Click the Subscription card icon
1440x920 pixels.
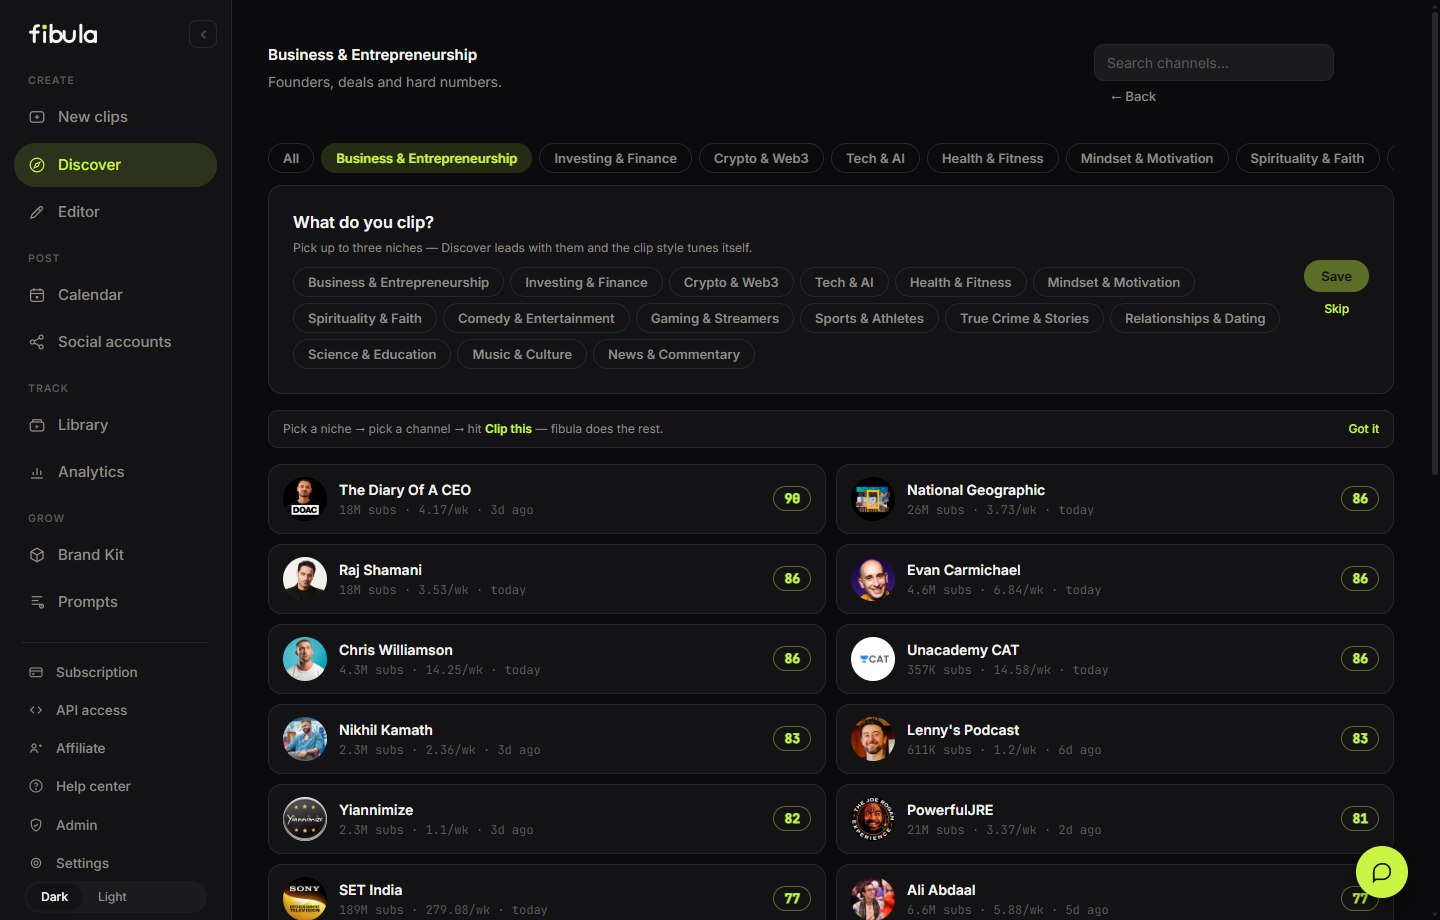[x=36, y=672]
